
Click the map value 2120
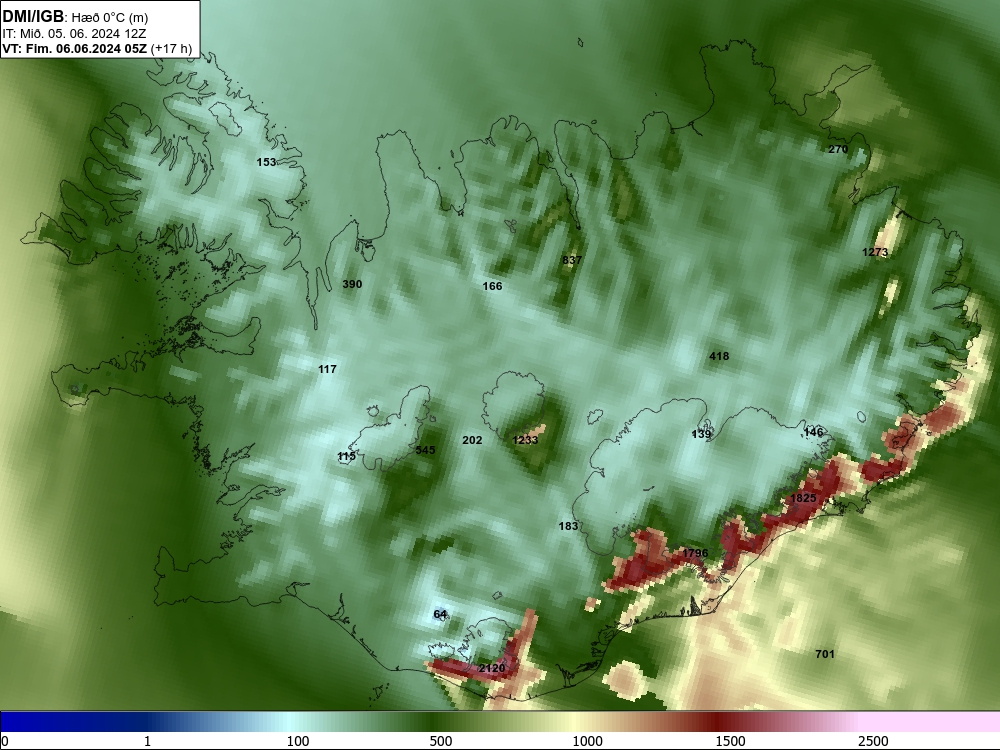tap(492, 668)
